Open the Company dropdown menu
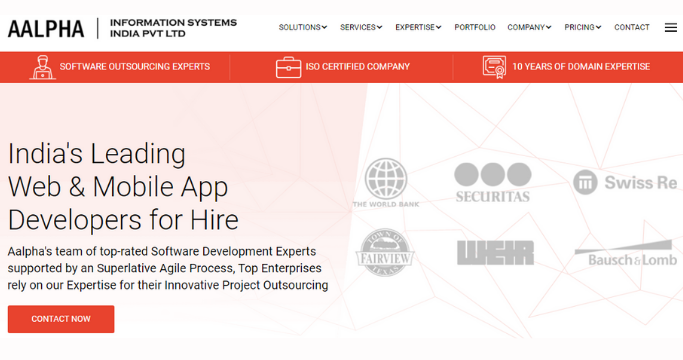Viewport: 683px width, 360px height. tap(529, 27)
